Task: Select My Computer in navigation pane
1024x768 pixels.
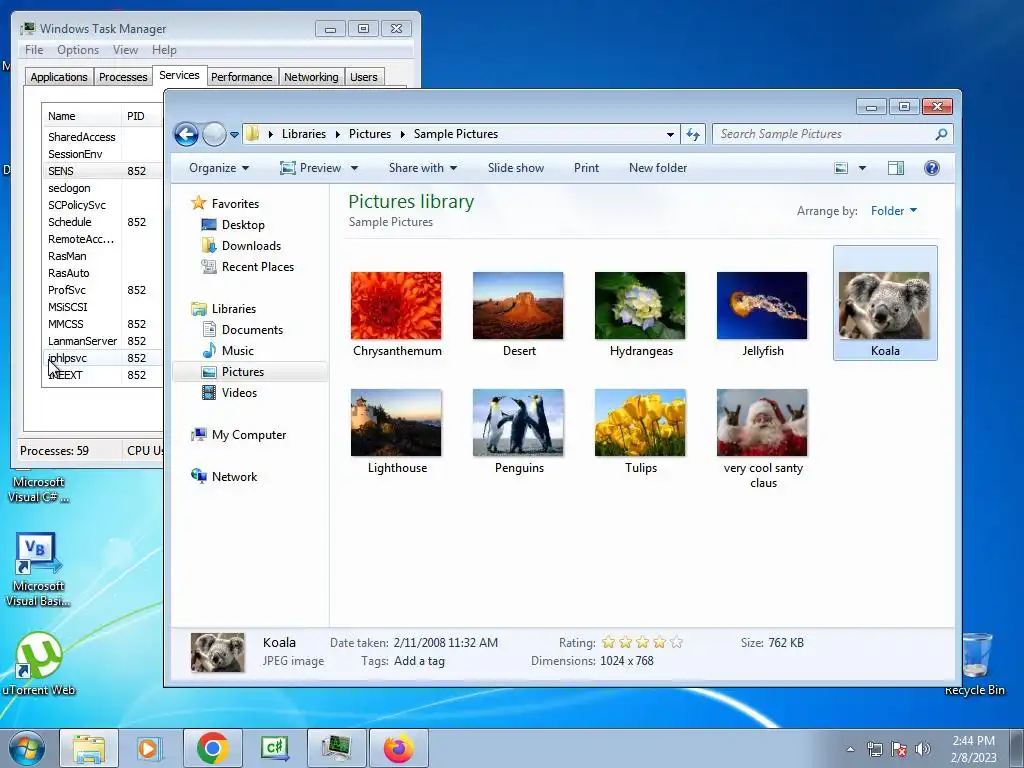Action: (238, 435)
